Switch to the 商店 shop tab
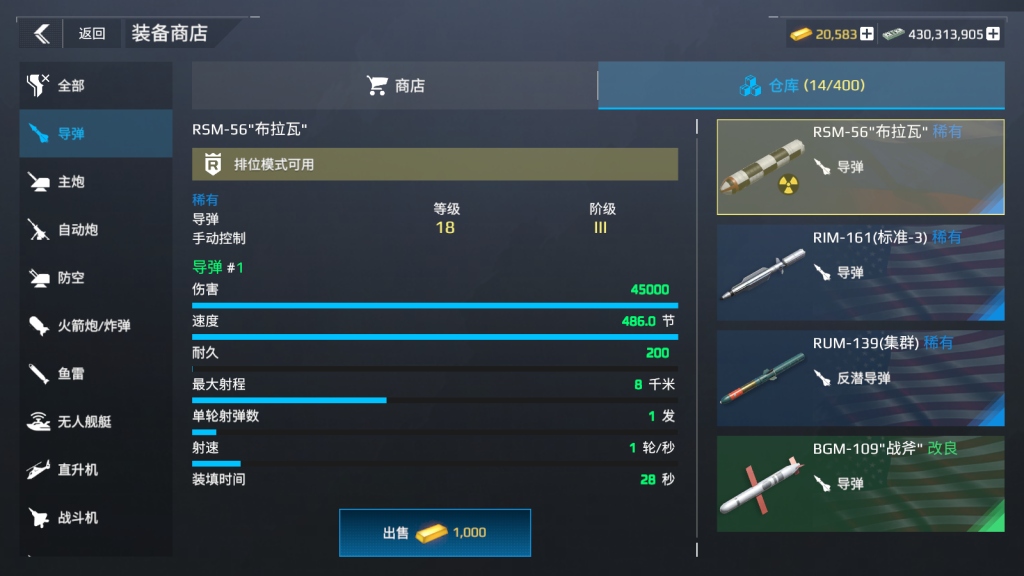 (395, 86)
